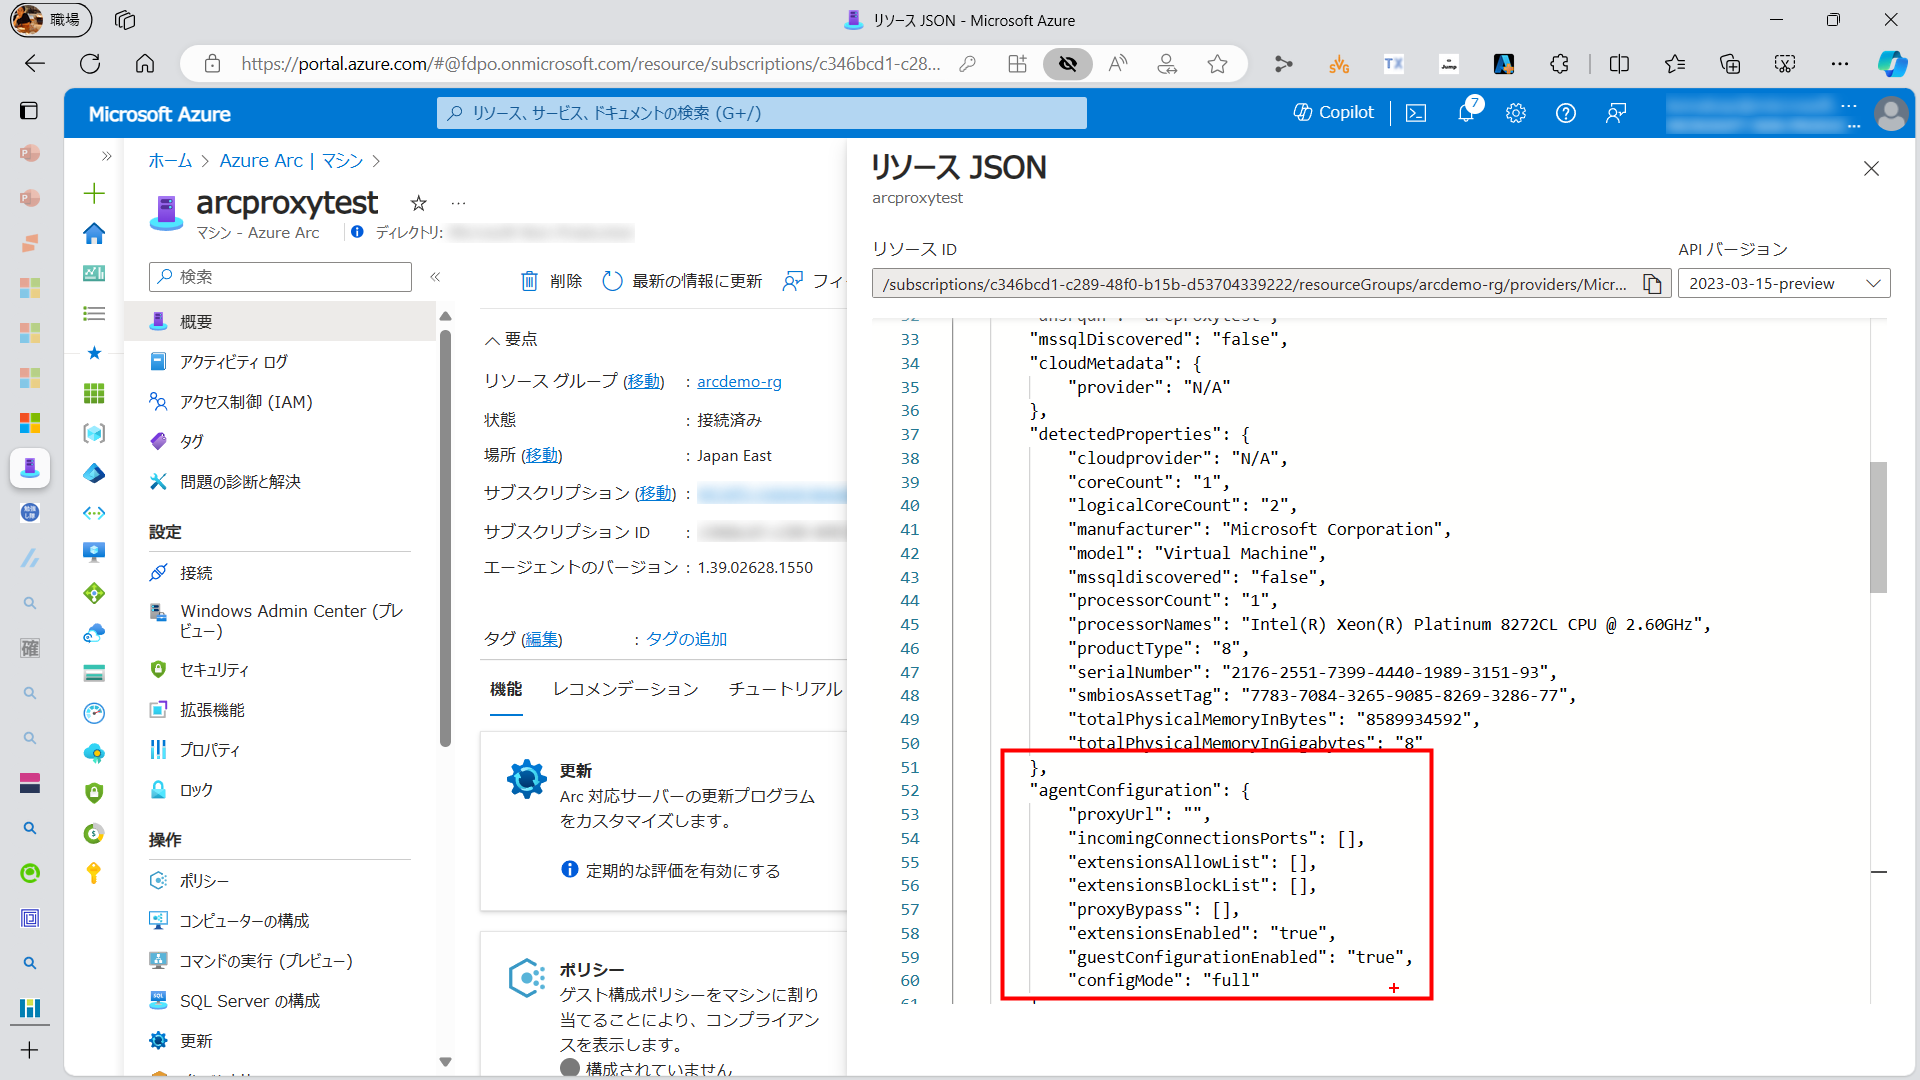Viewport: 1920px width, 1080px height.
Task: Open arcdemo-rg resource group link
Action: click(x=739, y=382)
